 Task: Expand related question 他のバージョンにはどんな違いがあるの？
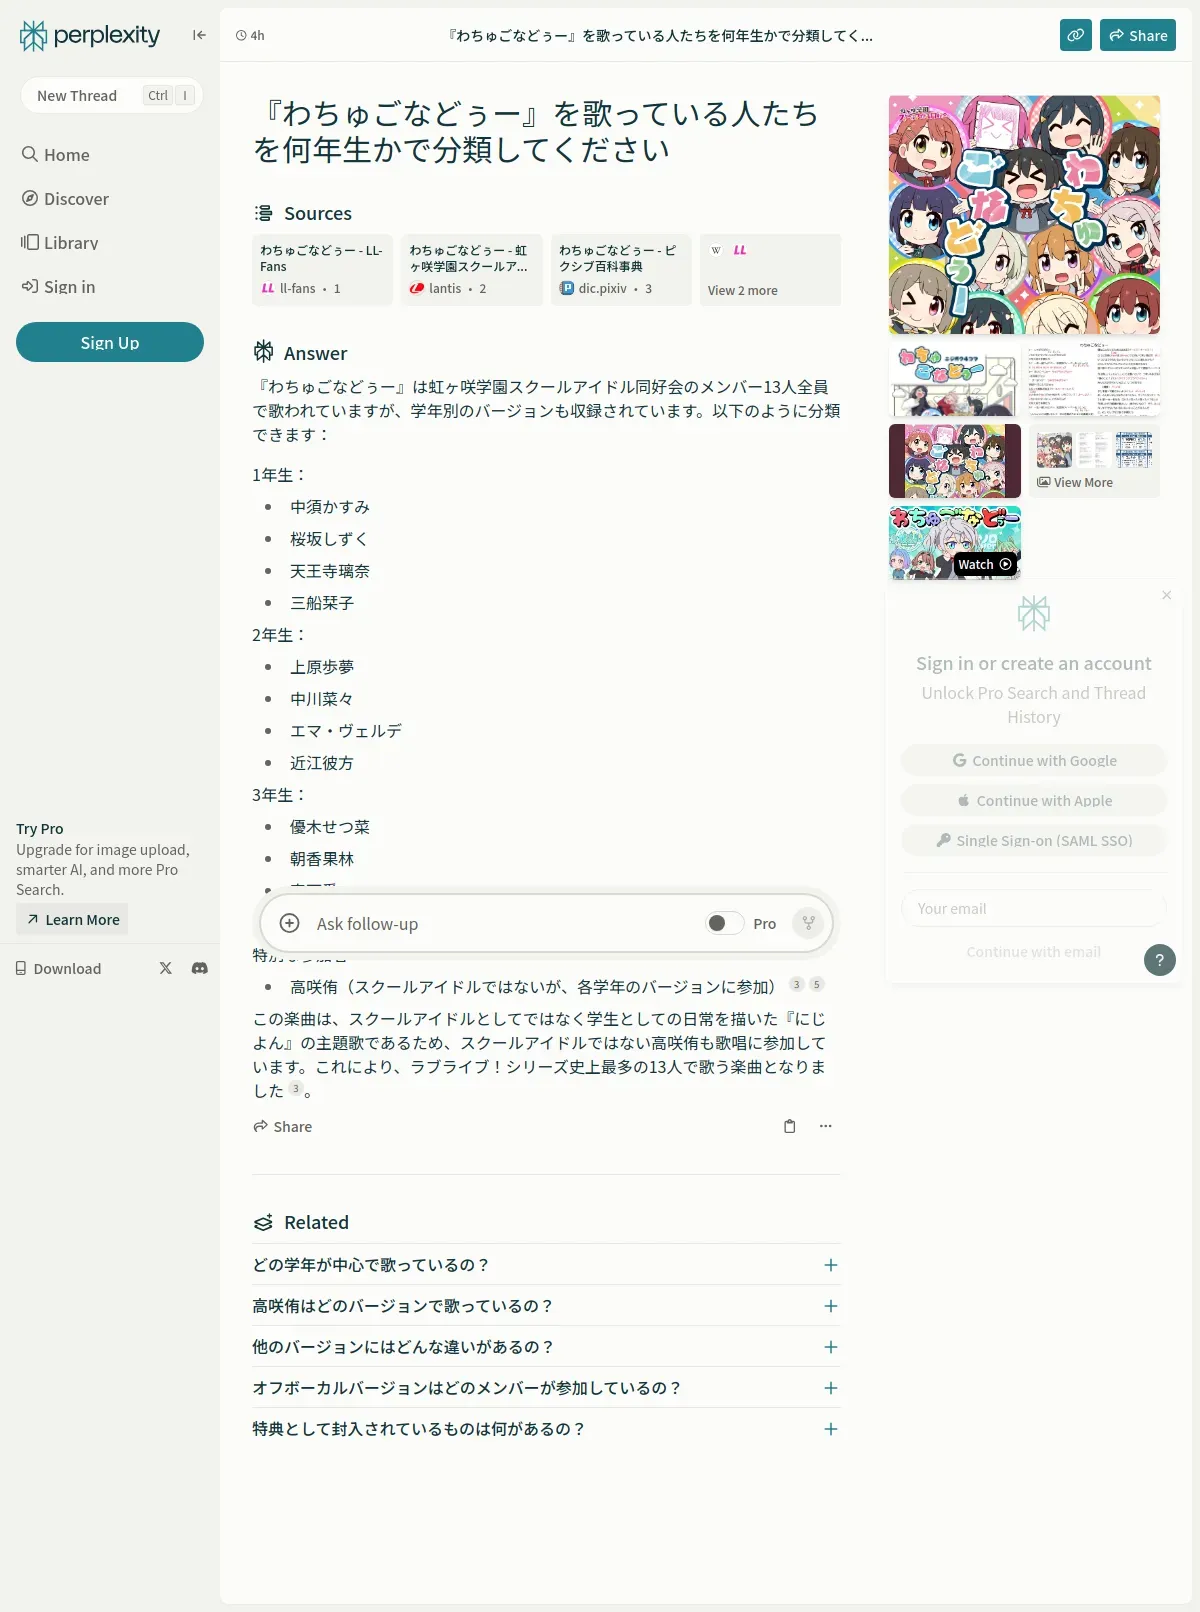546,1347
